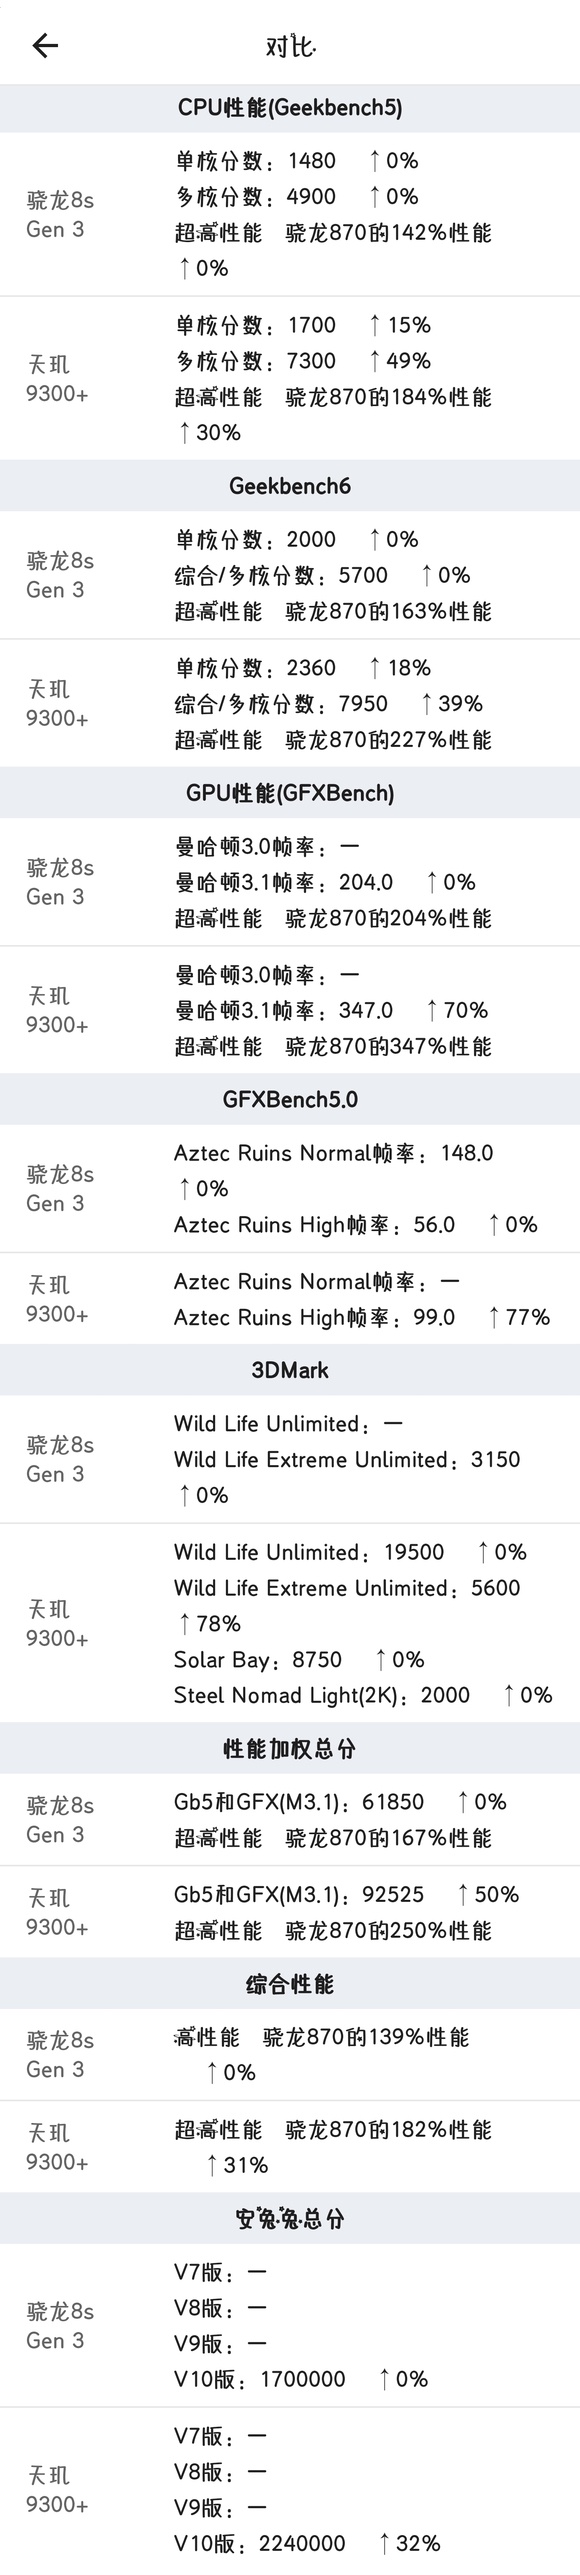Click 曼哈顿3.1帧率 347.0 result line
The height and width of the screenshot is (2575, 580).
point(331,1011)
